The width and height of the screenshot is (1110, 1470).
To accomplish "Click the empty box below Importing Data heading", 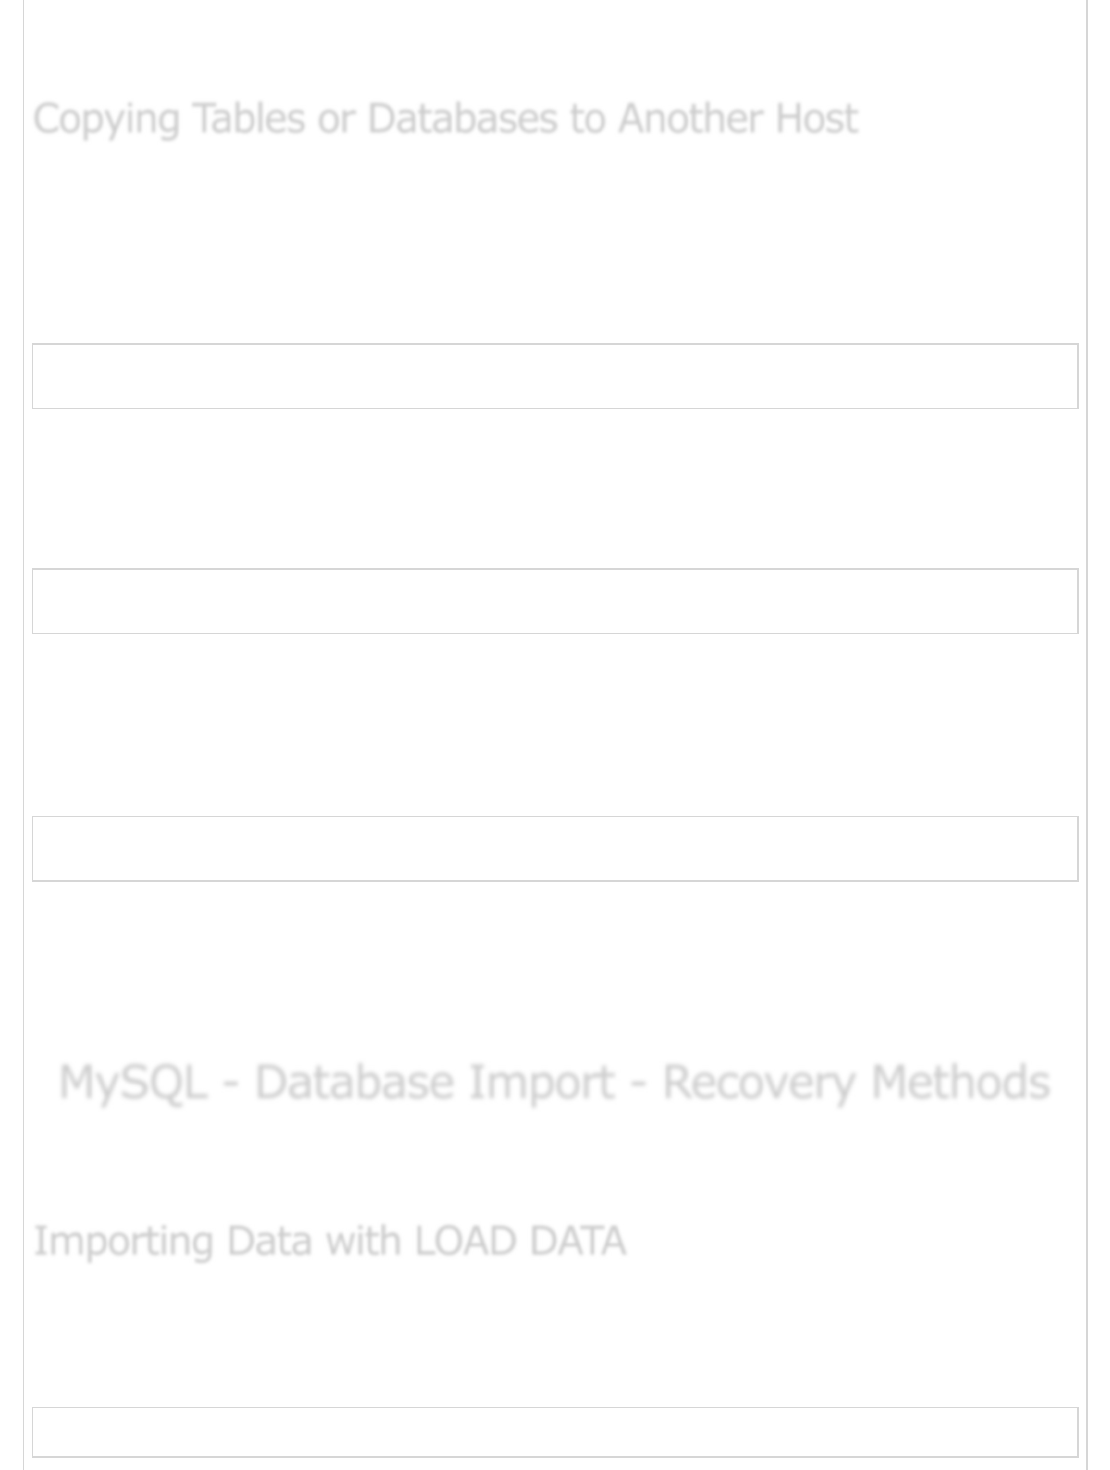I will pos(554,1432).
